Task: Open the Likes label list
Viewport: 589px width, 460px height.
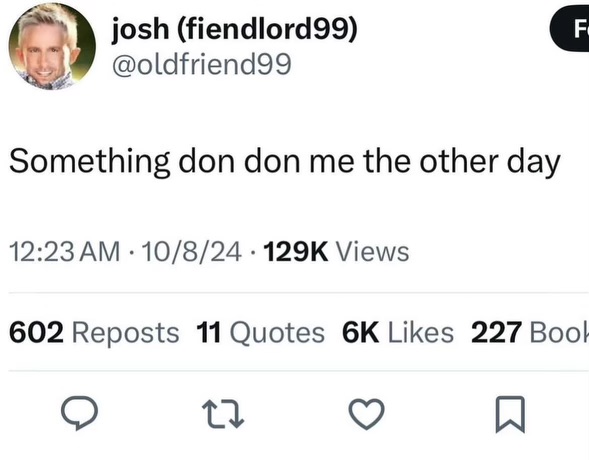Action: tap(421, 332)
